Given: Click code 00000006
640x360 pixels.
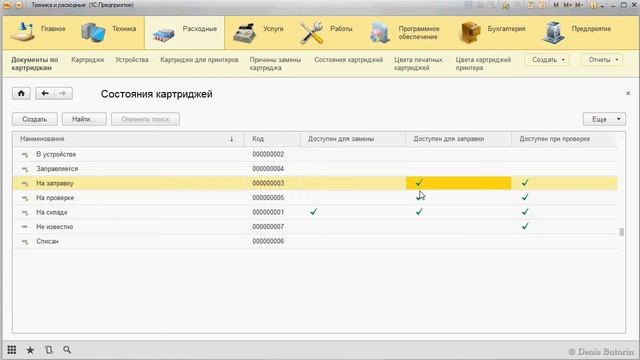Looking at the screenshot, I should [x=268, y=241].
